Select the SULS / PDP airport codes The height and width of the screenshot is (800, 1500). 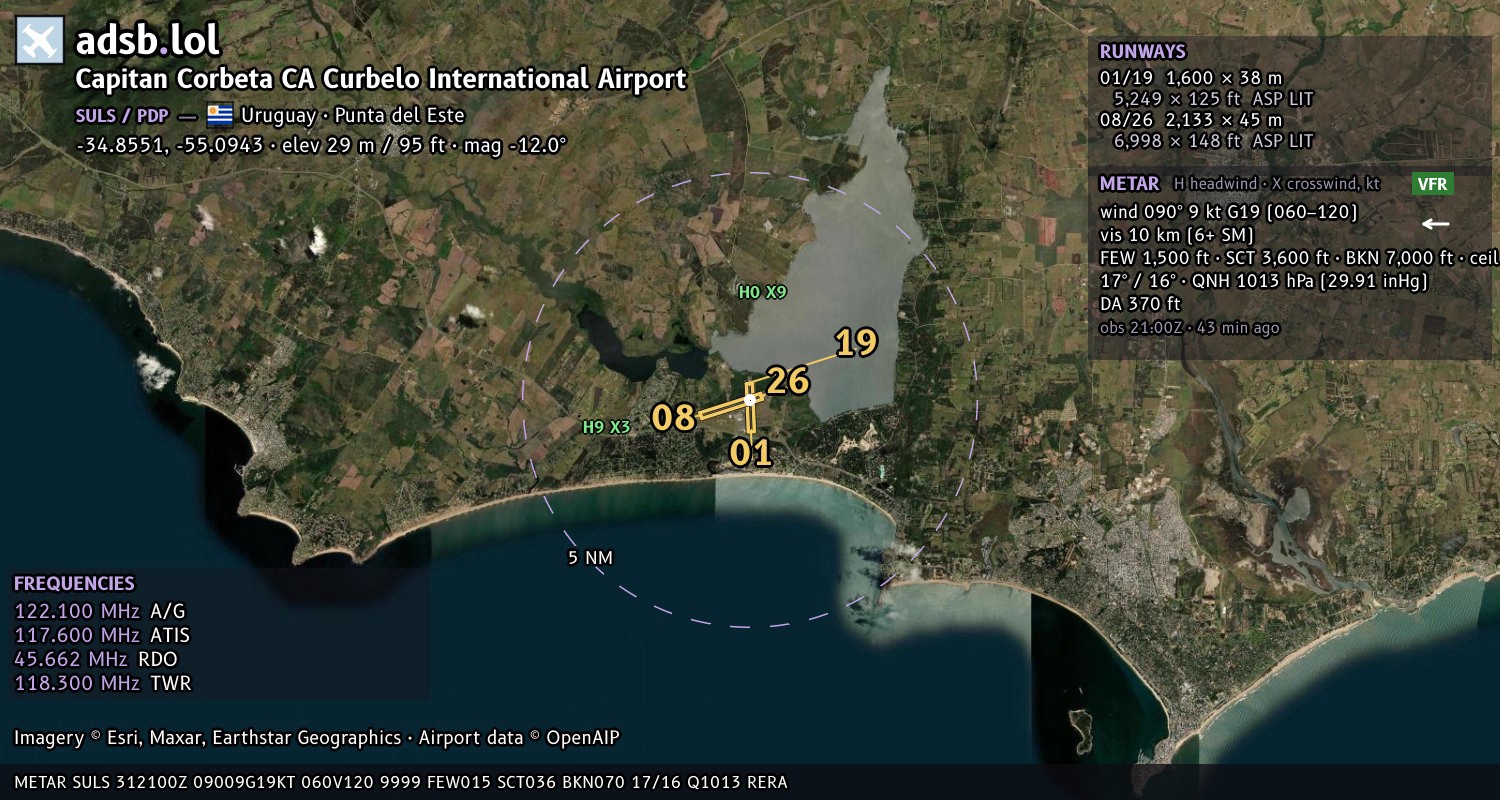[122, 115]
